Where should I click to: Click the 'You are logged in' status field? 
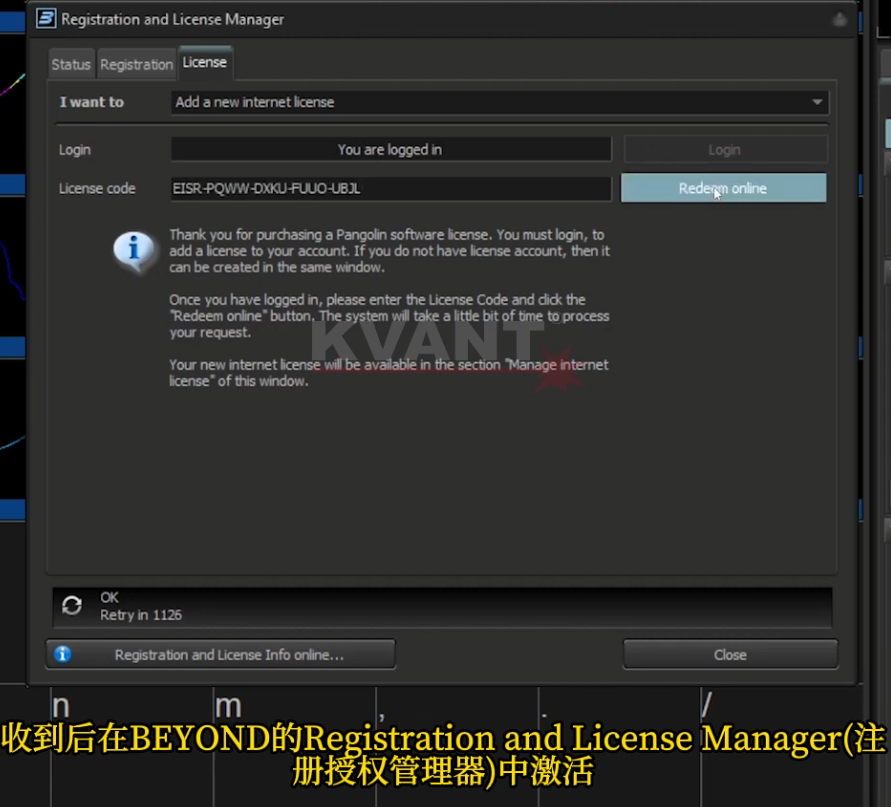click(x=391, y=149)
